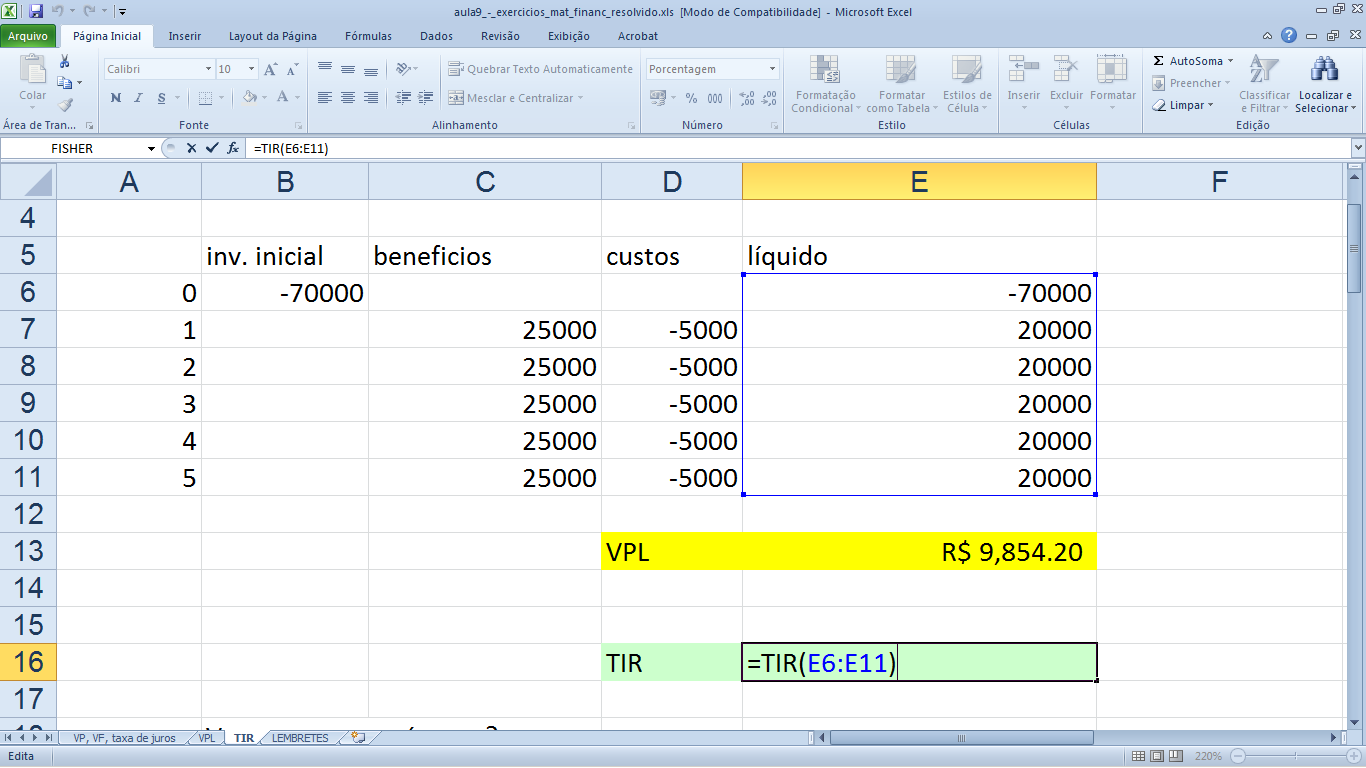The width and height of the screenshot is (1366, 768).
Task: Click the increase indent icon
Action: pyautogui.click(x=427, y=98)
